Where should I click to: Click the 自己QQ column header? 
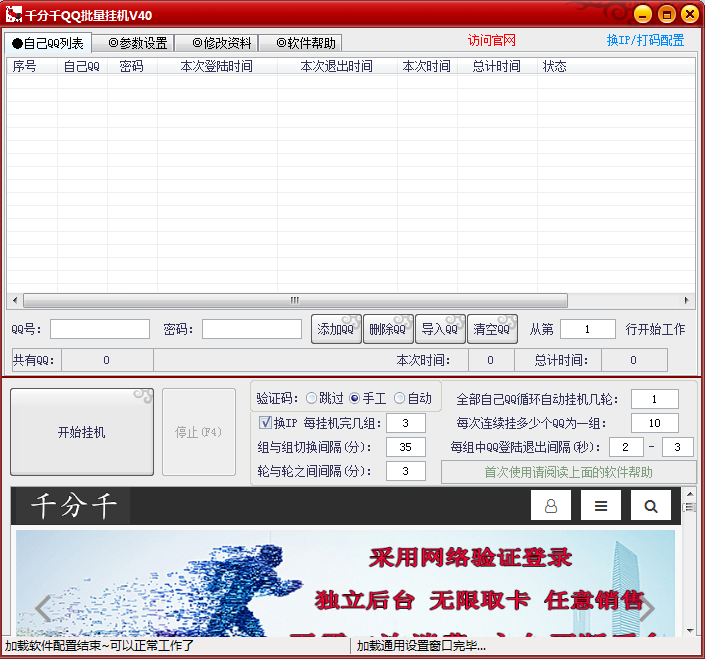coord(82,66)
